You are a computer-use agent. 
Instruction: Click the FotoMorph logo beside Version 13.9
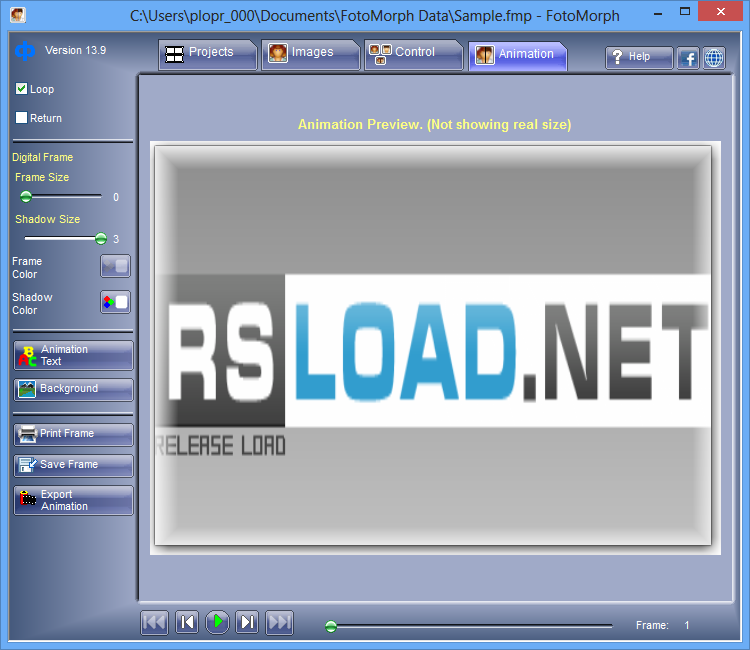point(25,51)
